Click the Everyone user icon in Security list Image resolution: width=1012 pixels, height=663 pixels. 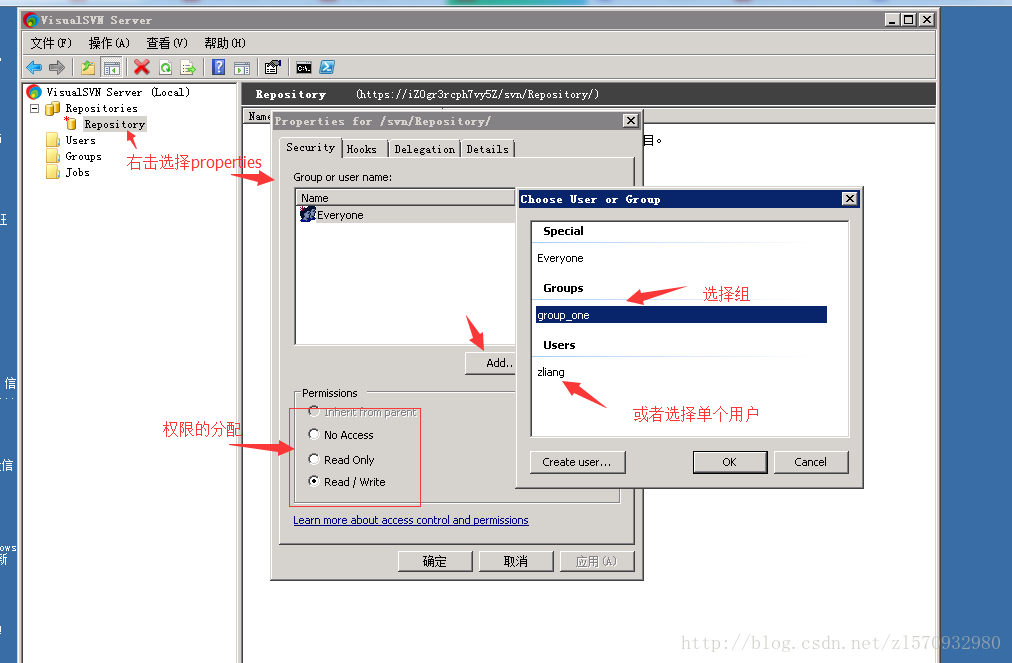[x=307, y=214]
